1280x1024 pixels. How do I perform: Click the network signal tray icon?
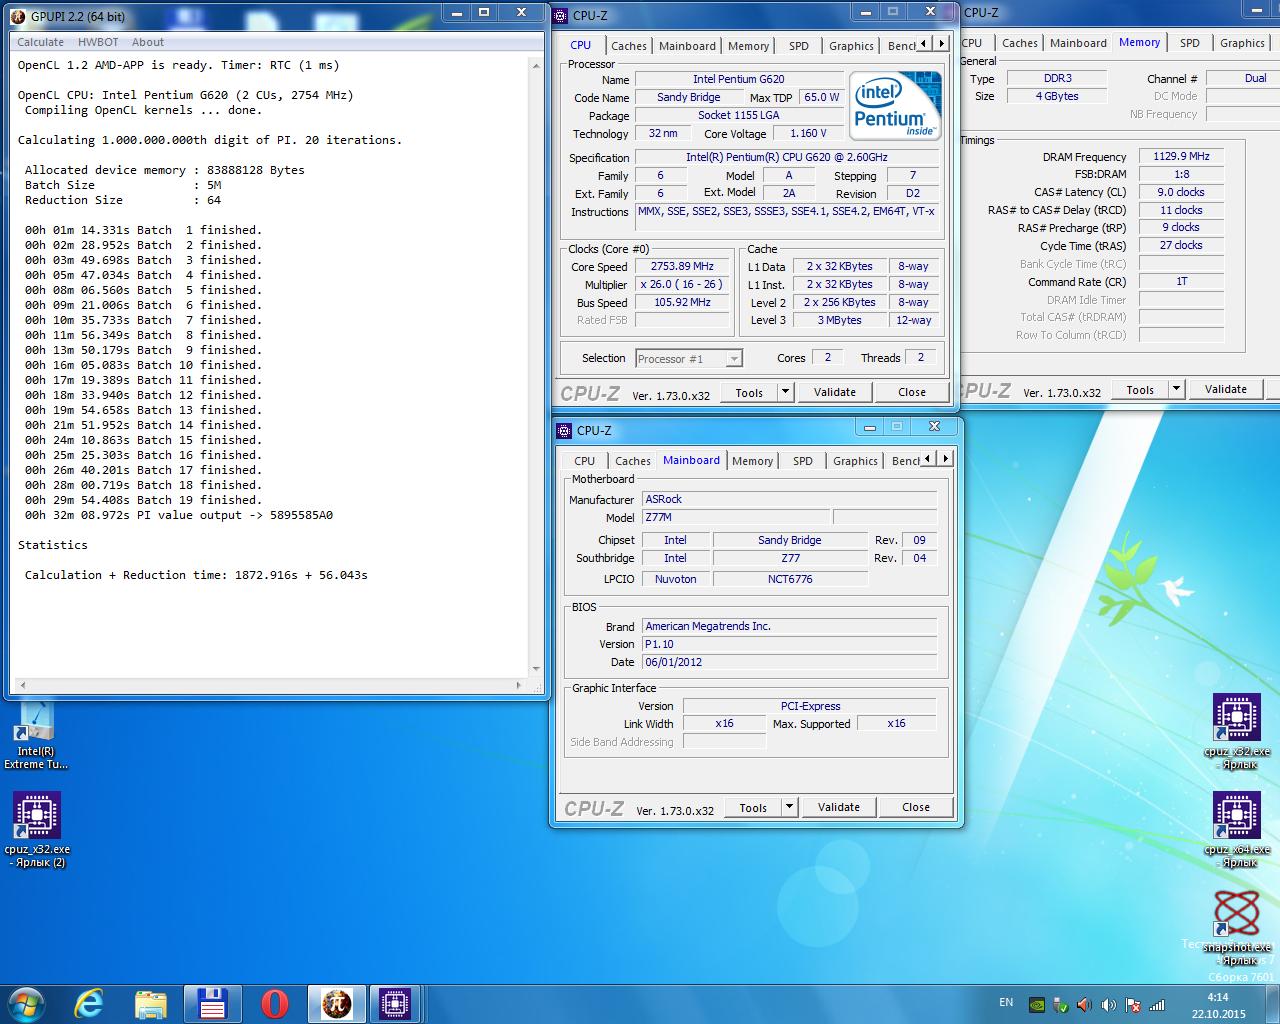[1157, 1005]
